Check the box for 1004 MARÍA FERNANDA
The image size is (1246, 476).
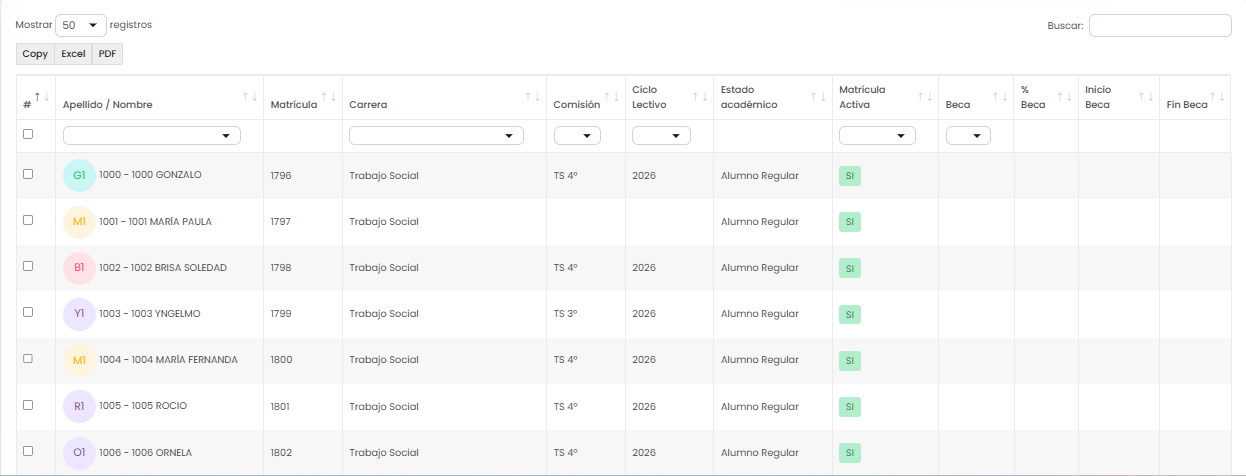(x=28, y=358)
